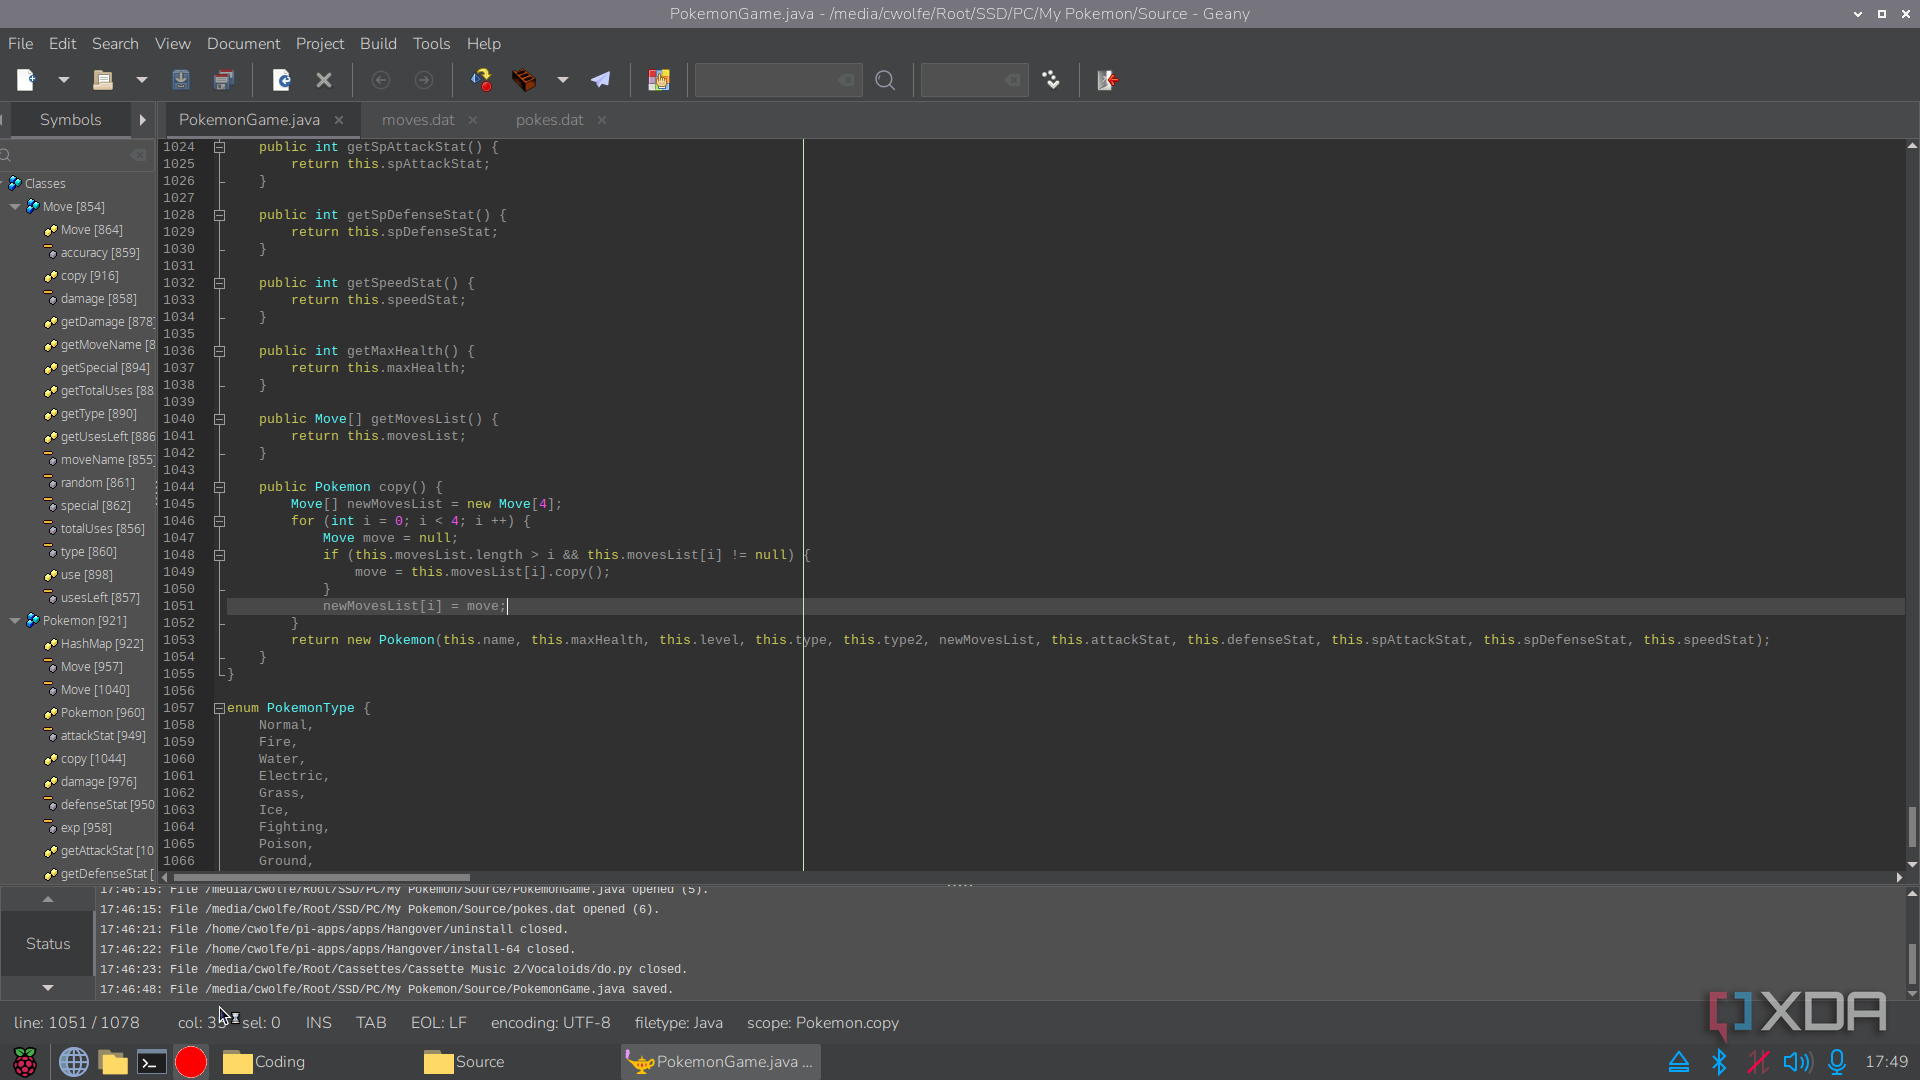Click the New file toolbar icon
The height and width of the screenshot is (1080, 1920).
pyautogui.click(x=26, y=80)
